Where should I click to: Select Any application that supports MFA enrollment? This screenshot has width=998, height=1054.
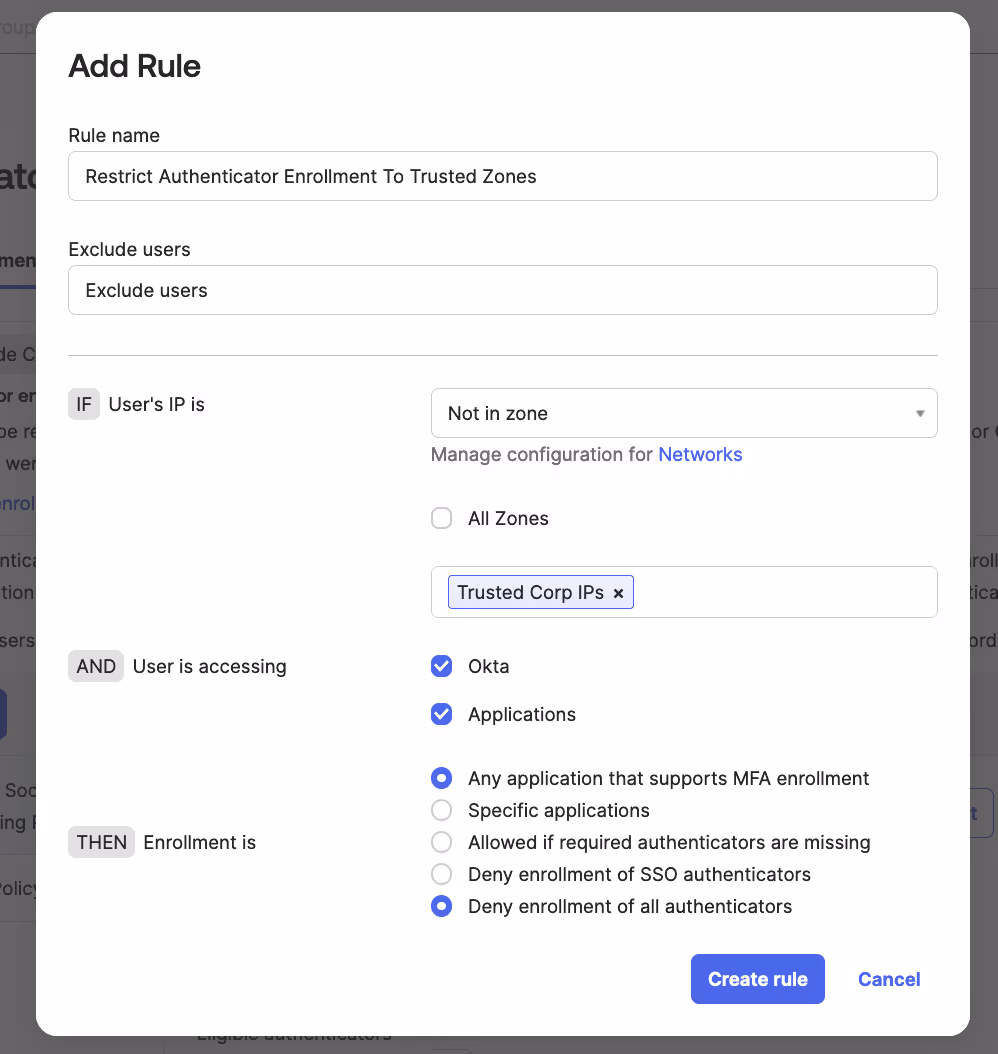[x=442, y=778]
